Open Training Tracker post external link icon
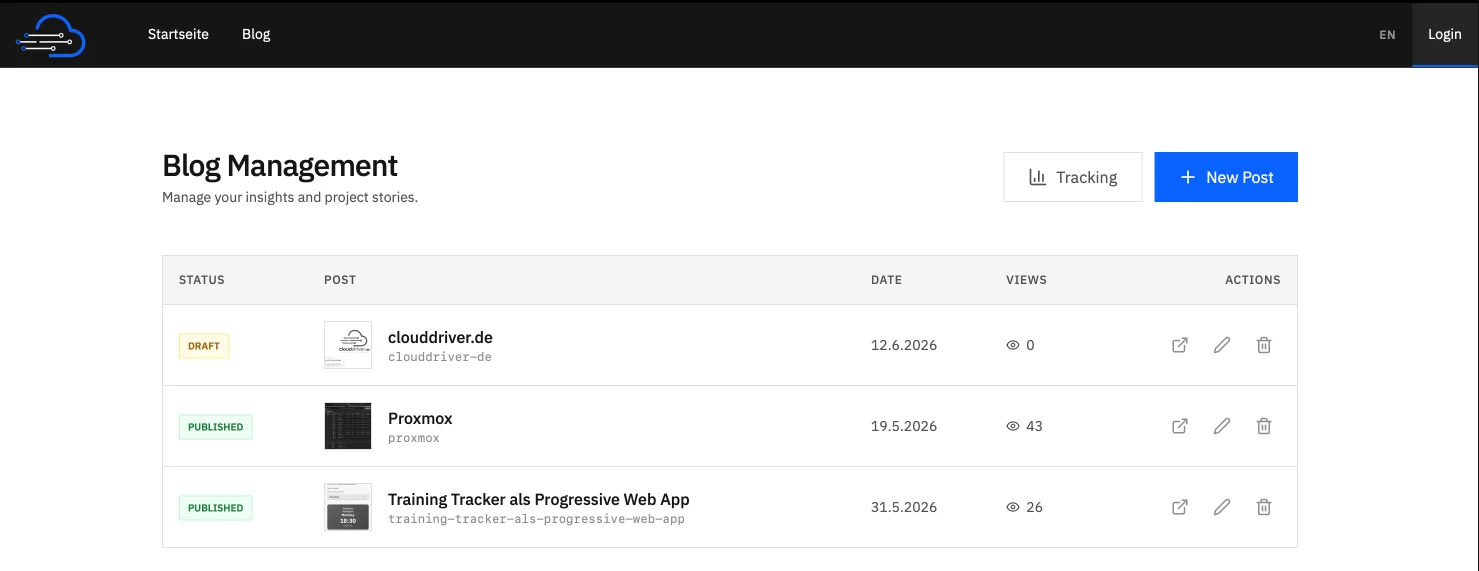The width and height of the screenshot is (1479, 571). tap(1180, 507)
